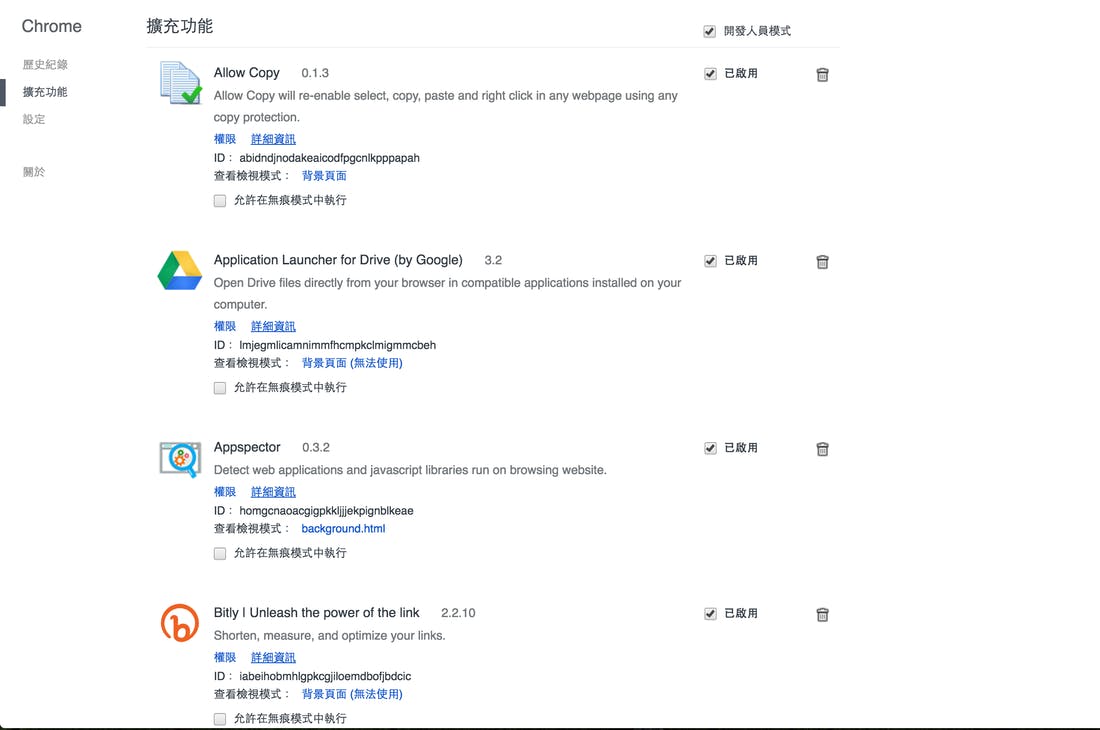Click the Appspector extension icon

180,459
